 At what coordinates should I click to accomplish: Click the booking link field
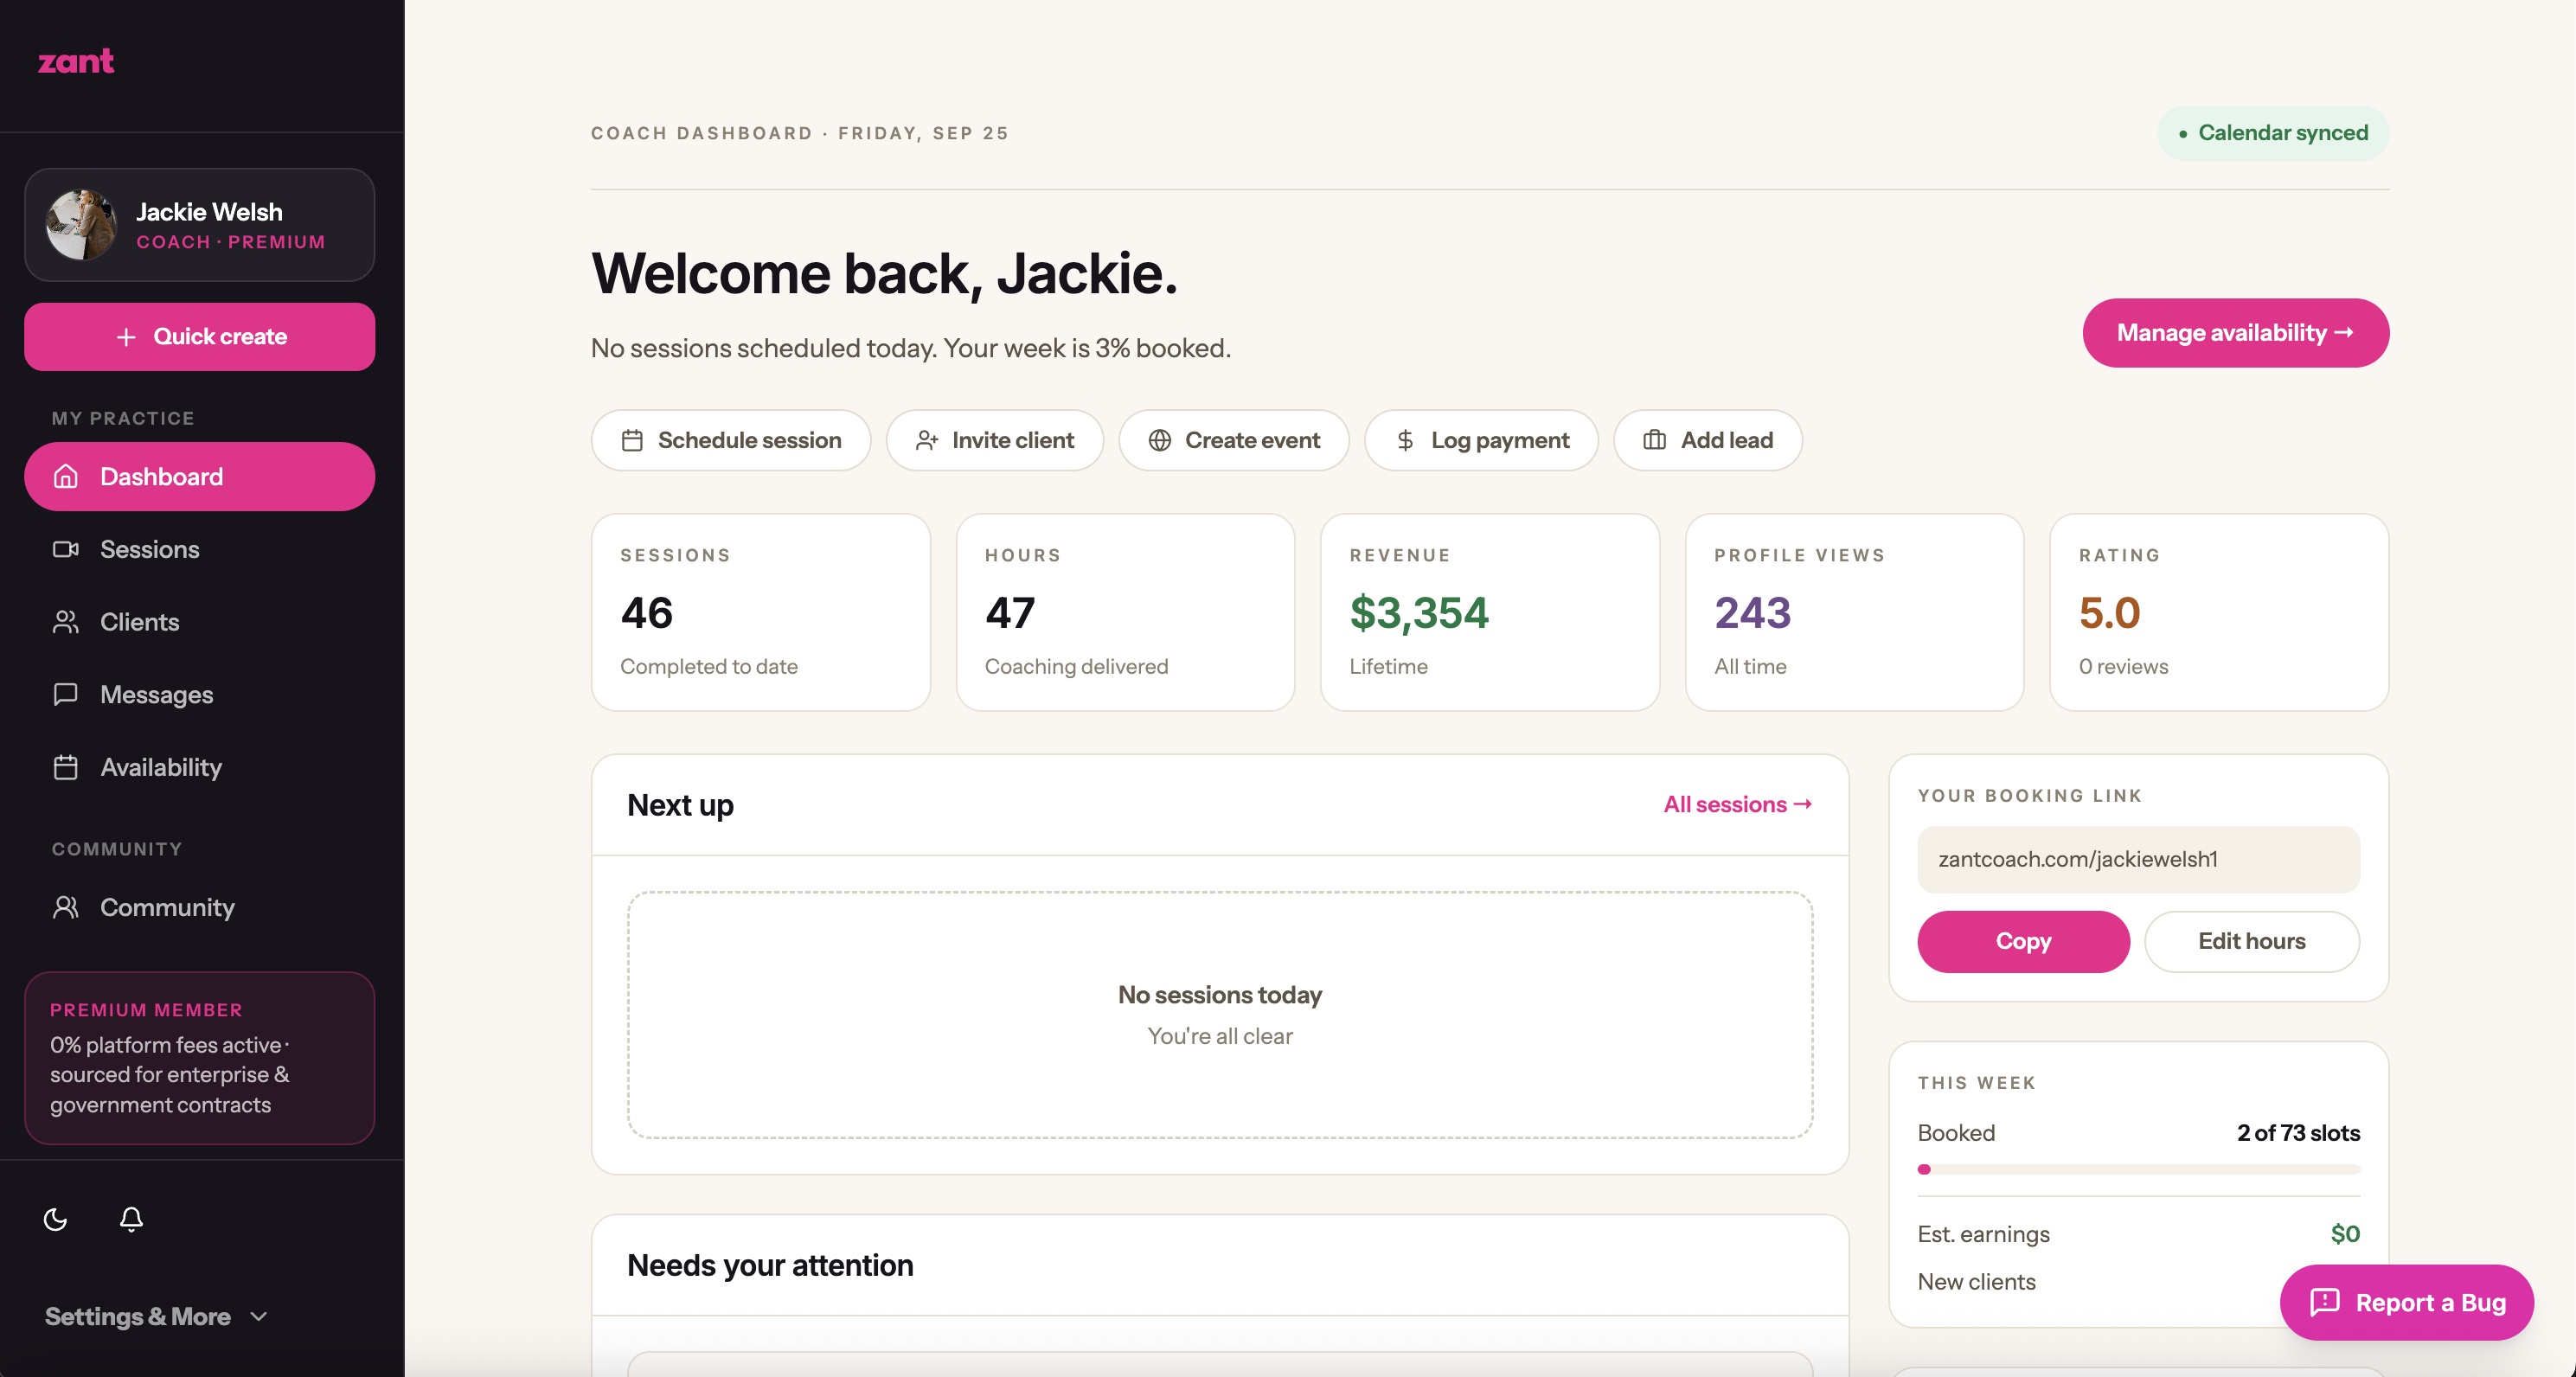tap(2138, 859)
